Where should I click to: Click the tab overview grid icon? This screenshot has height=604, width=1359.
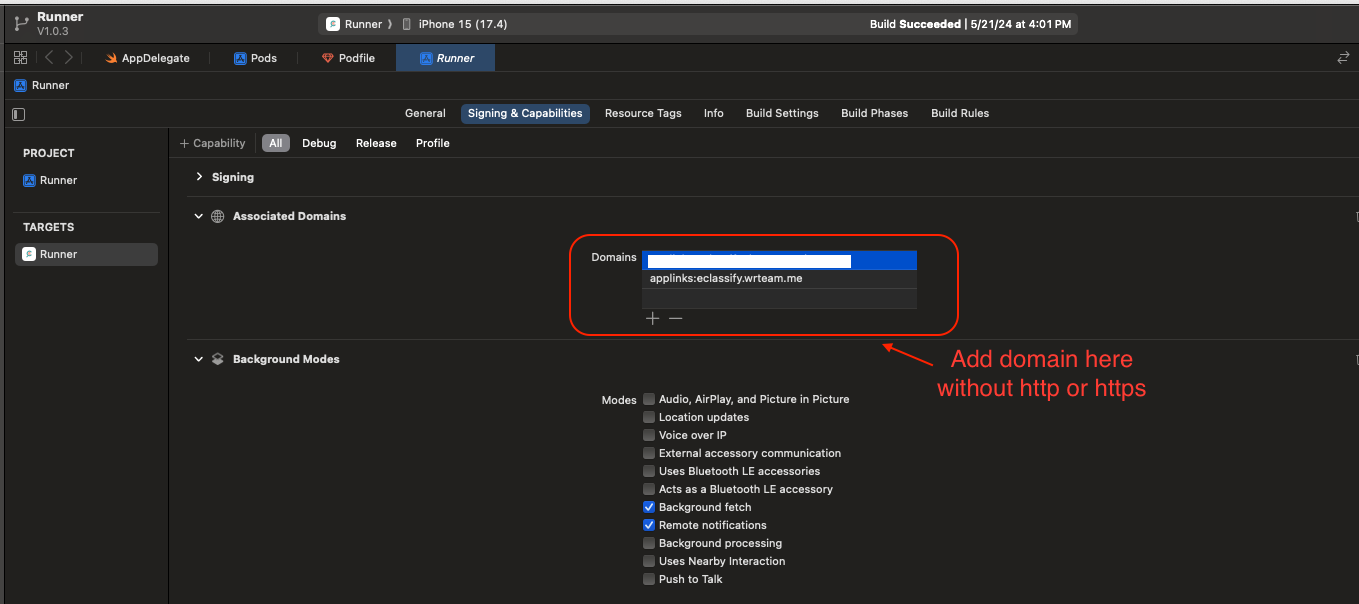20,58
